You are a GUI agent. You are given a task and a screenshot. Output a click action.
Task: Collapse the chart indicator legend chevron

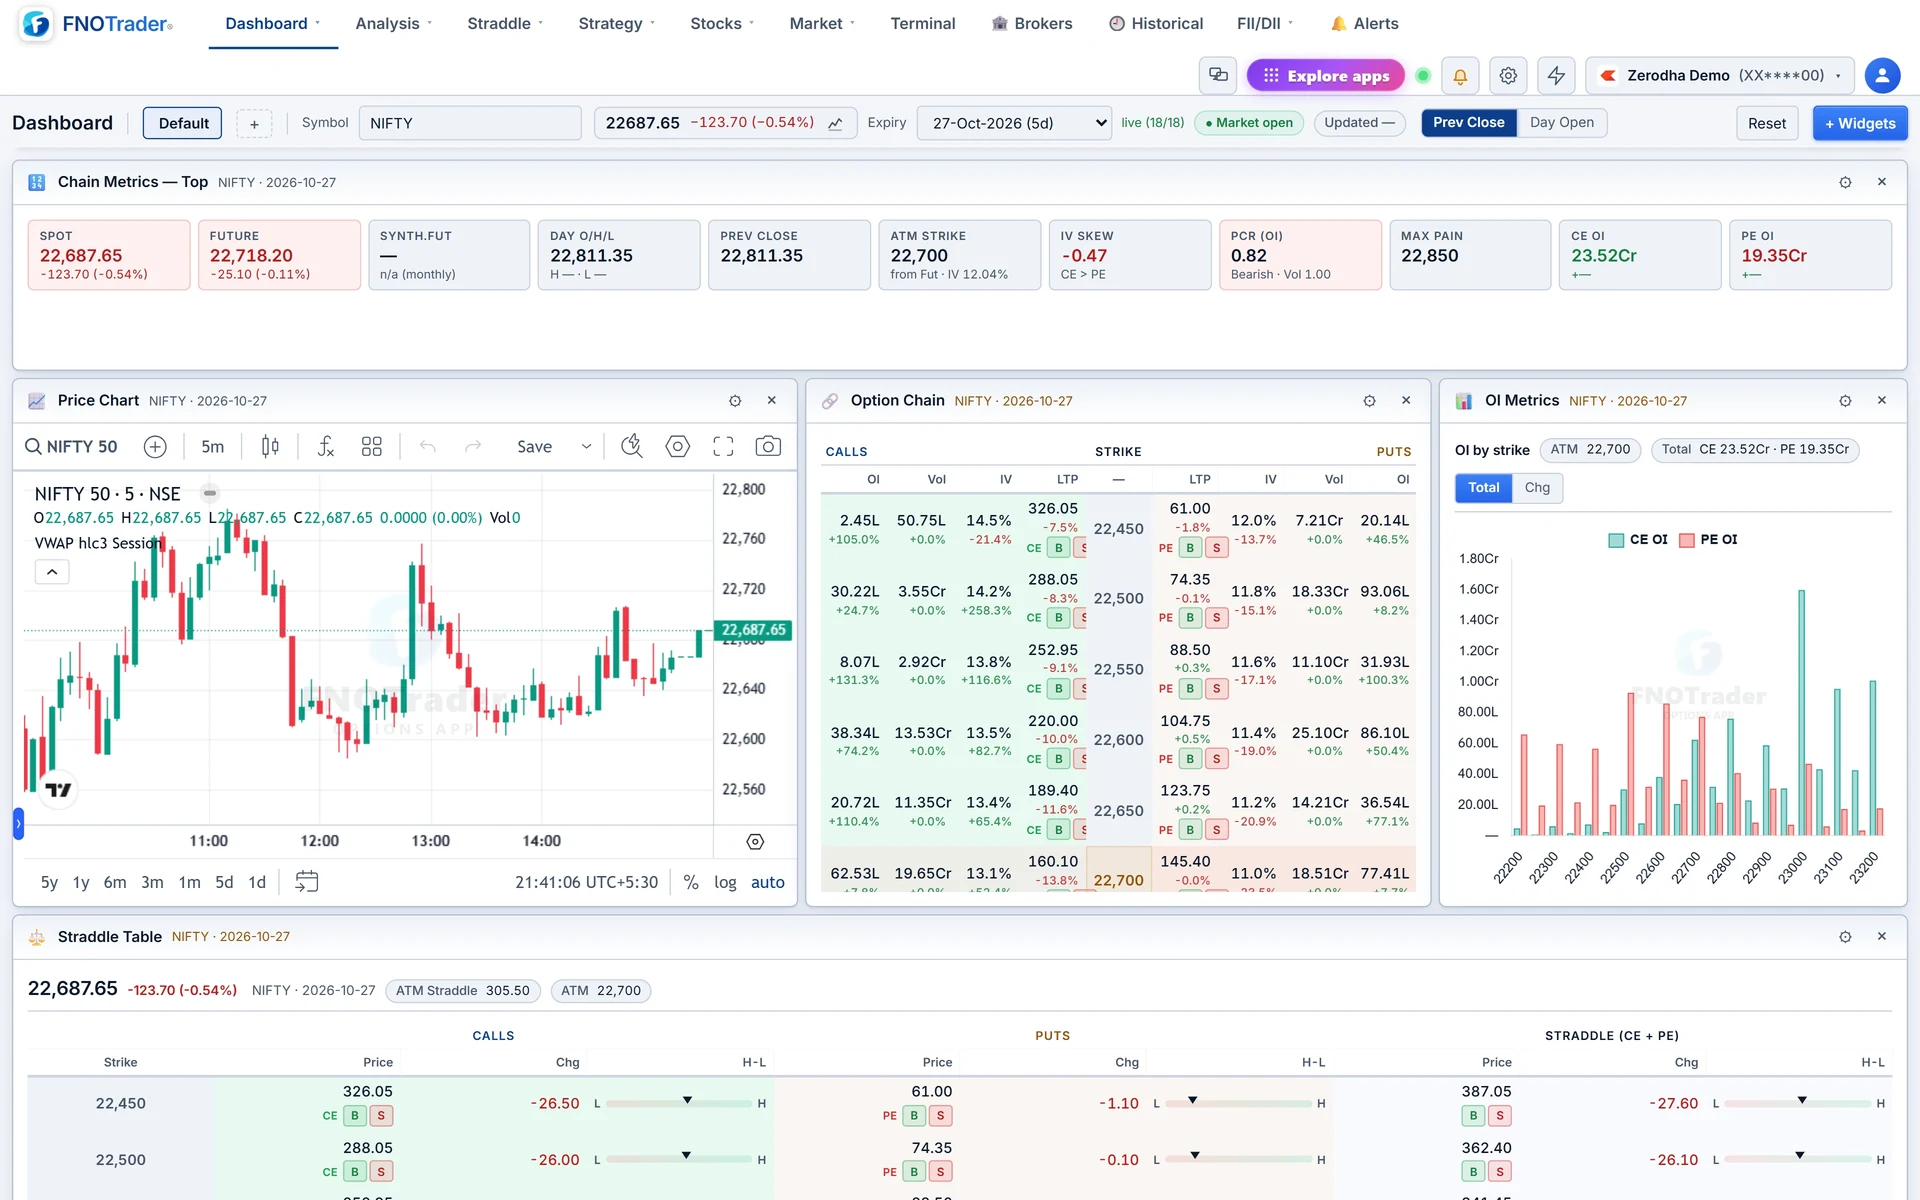pos(52,572)
